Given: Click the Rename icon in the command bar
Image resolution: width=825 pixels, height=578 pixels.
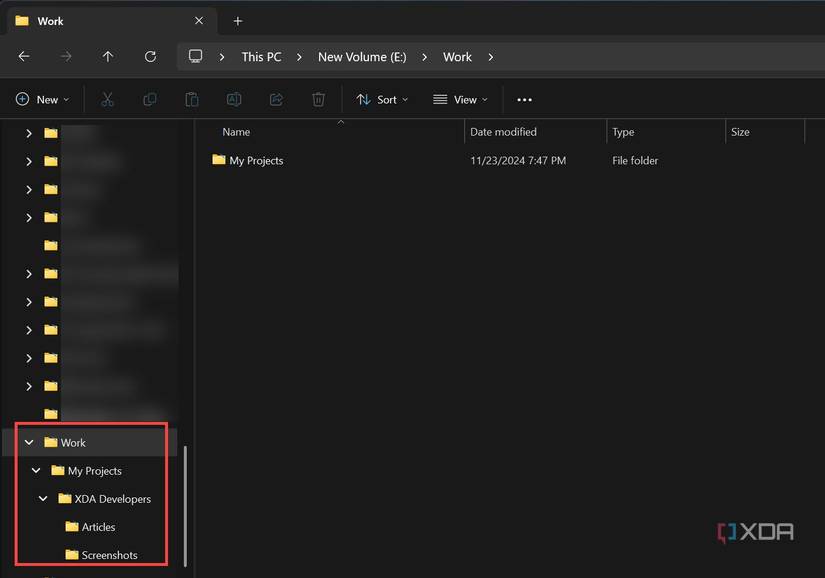Looking at the screenshot, I should tap(234, 99).
